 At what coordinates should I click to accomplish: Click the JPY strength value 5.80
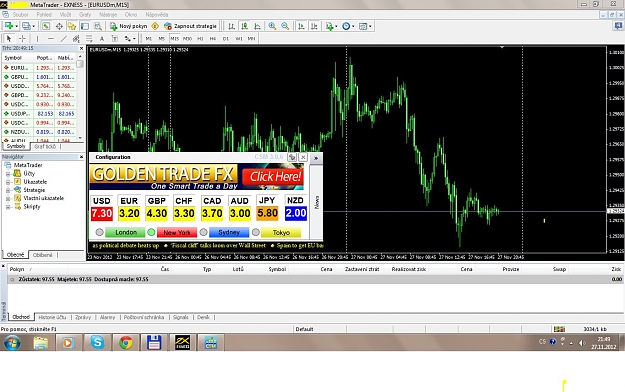[x=267, y=213]
